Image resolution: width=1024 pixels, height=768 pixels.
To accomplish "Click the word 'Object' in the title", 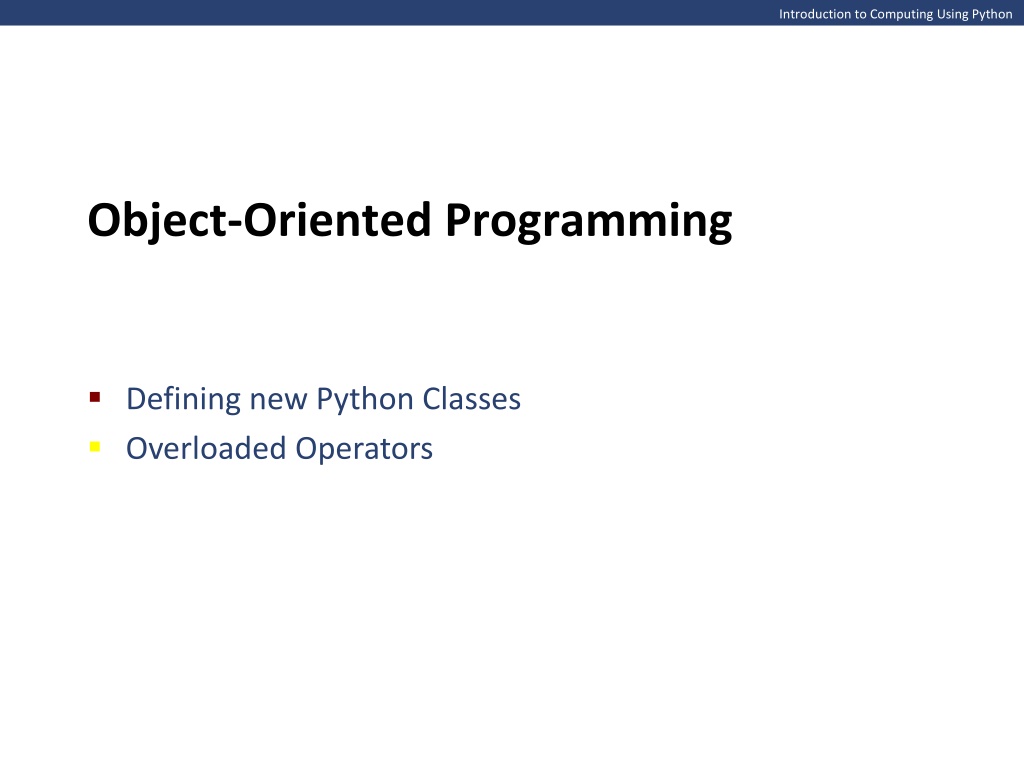I will click(157, 222).
